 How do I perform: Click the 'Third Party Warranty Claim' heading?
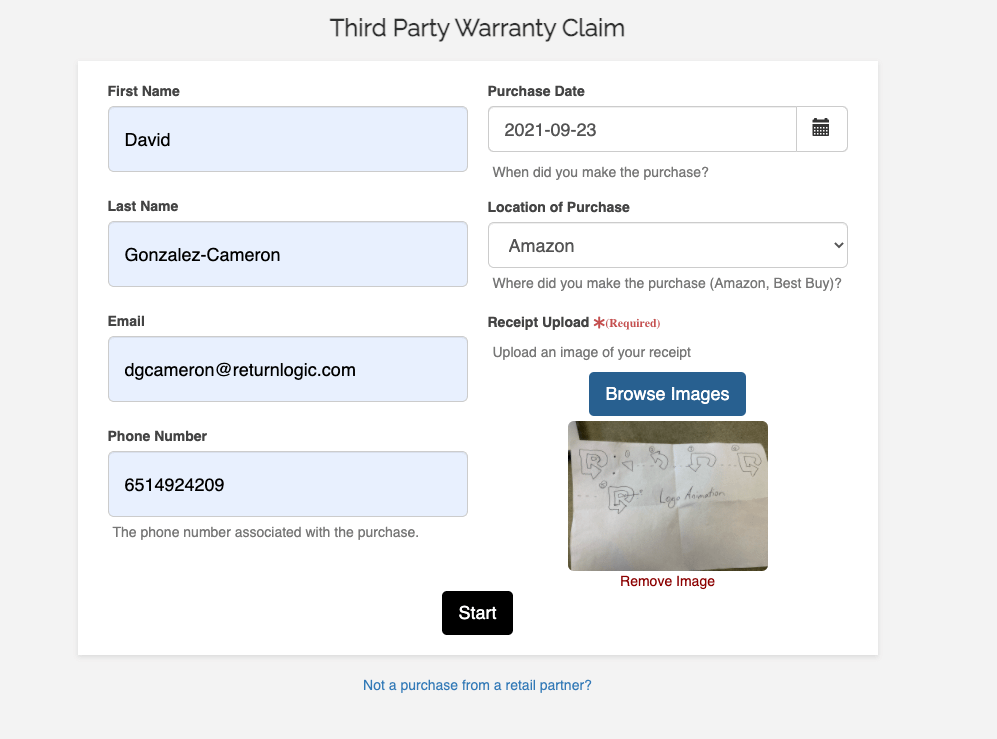point(477,28)
